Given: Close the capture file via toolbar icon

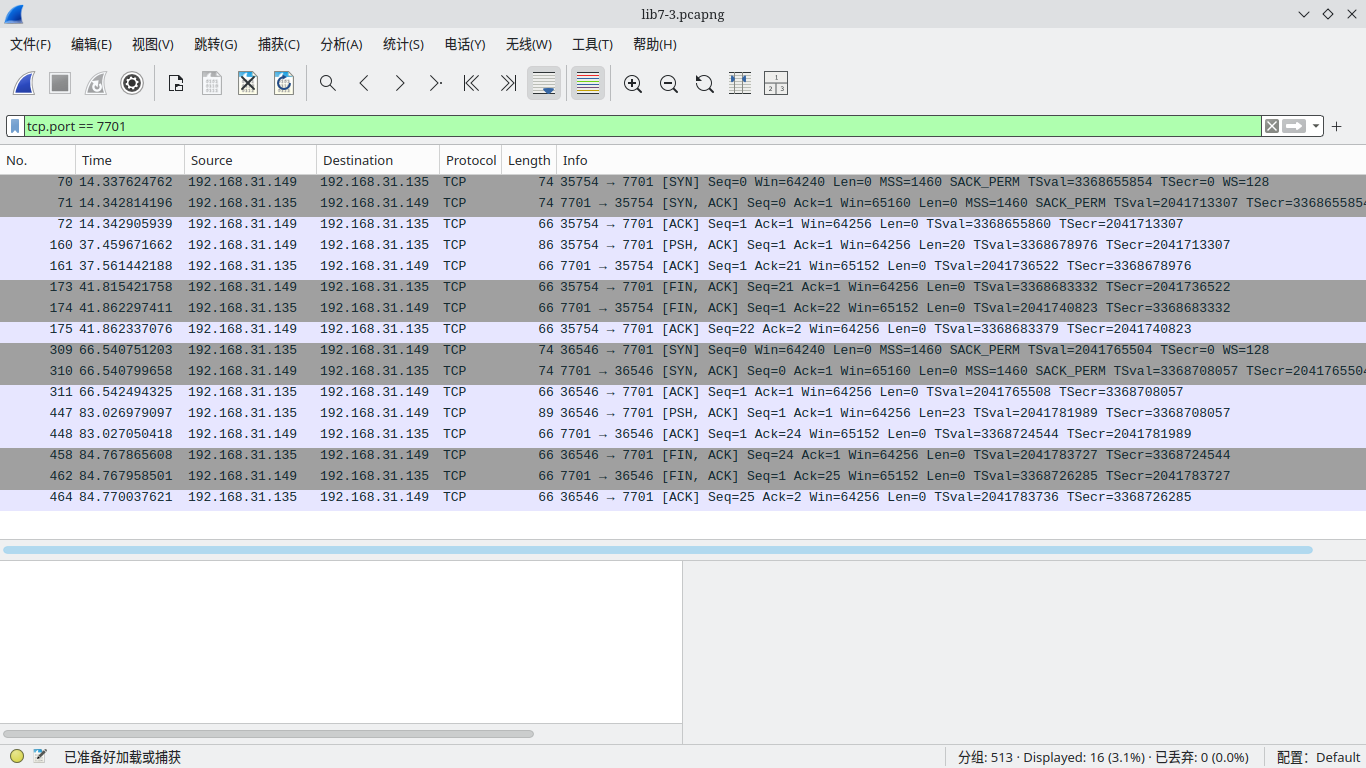Looking at the screenshot, I should [248, 84].
